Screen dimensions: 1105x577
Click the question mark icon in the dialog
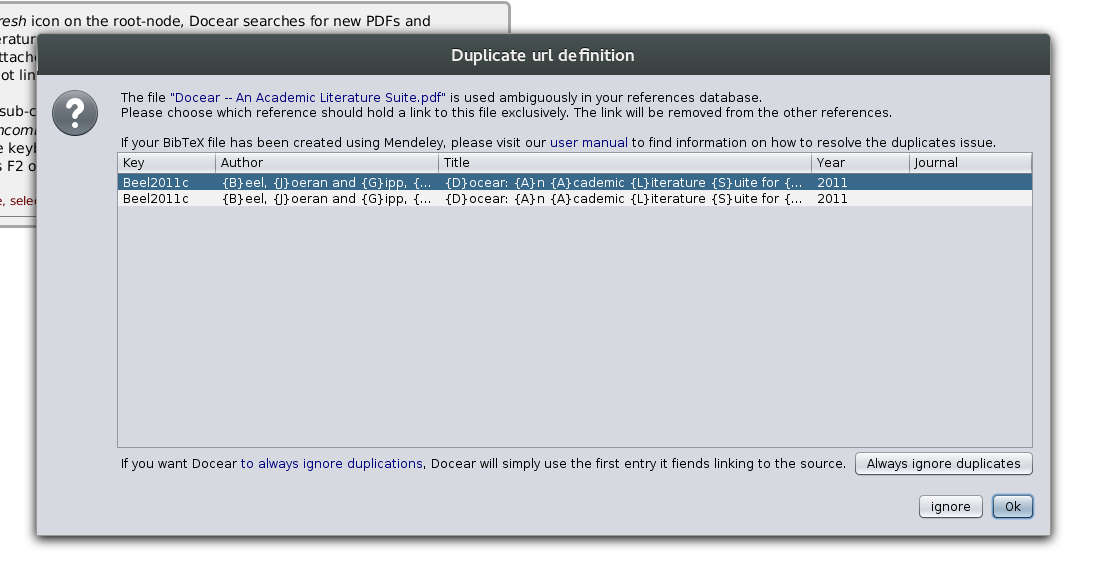(75, 113)
